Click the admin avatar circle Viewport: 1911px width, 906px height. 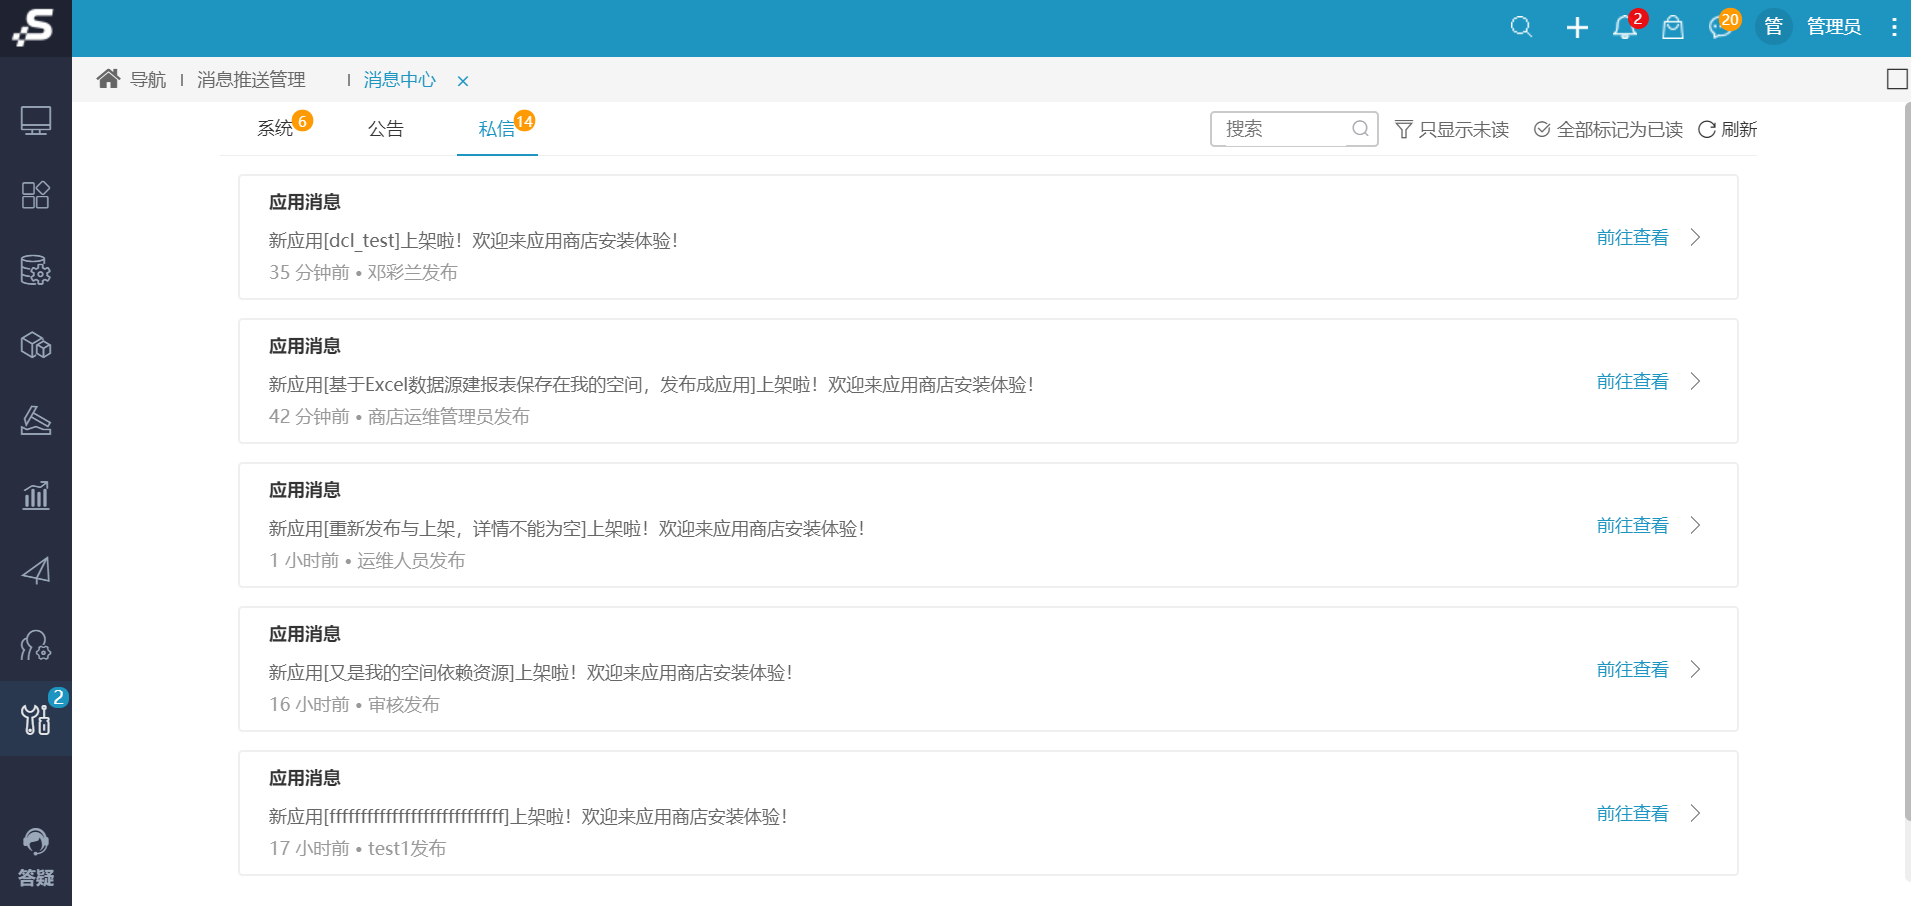tap(1773, 27)
